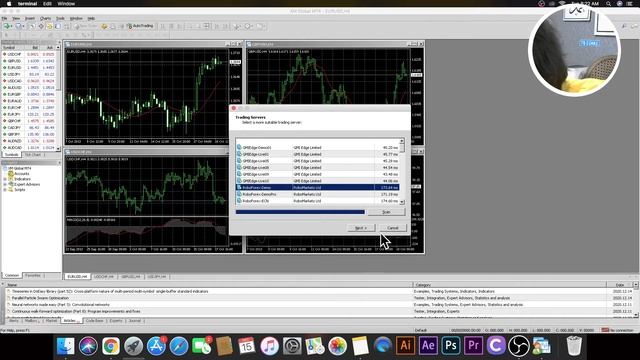
Task: Select the RoboForex-Demo server row
Action: tap(318, 187)
